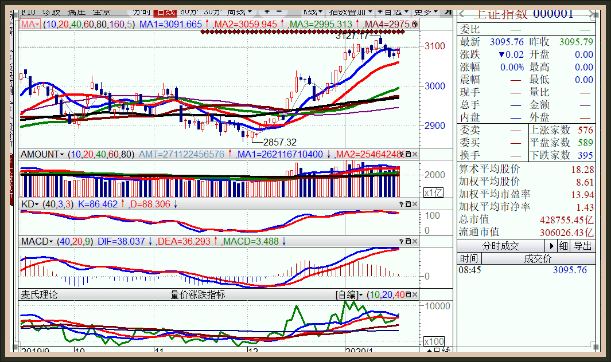Screen dimensions: 611x362
Task: Maximize the MACD sub-chart panel
Action: (x=408, y=242)
